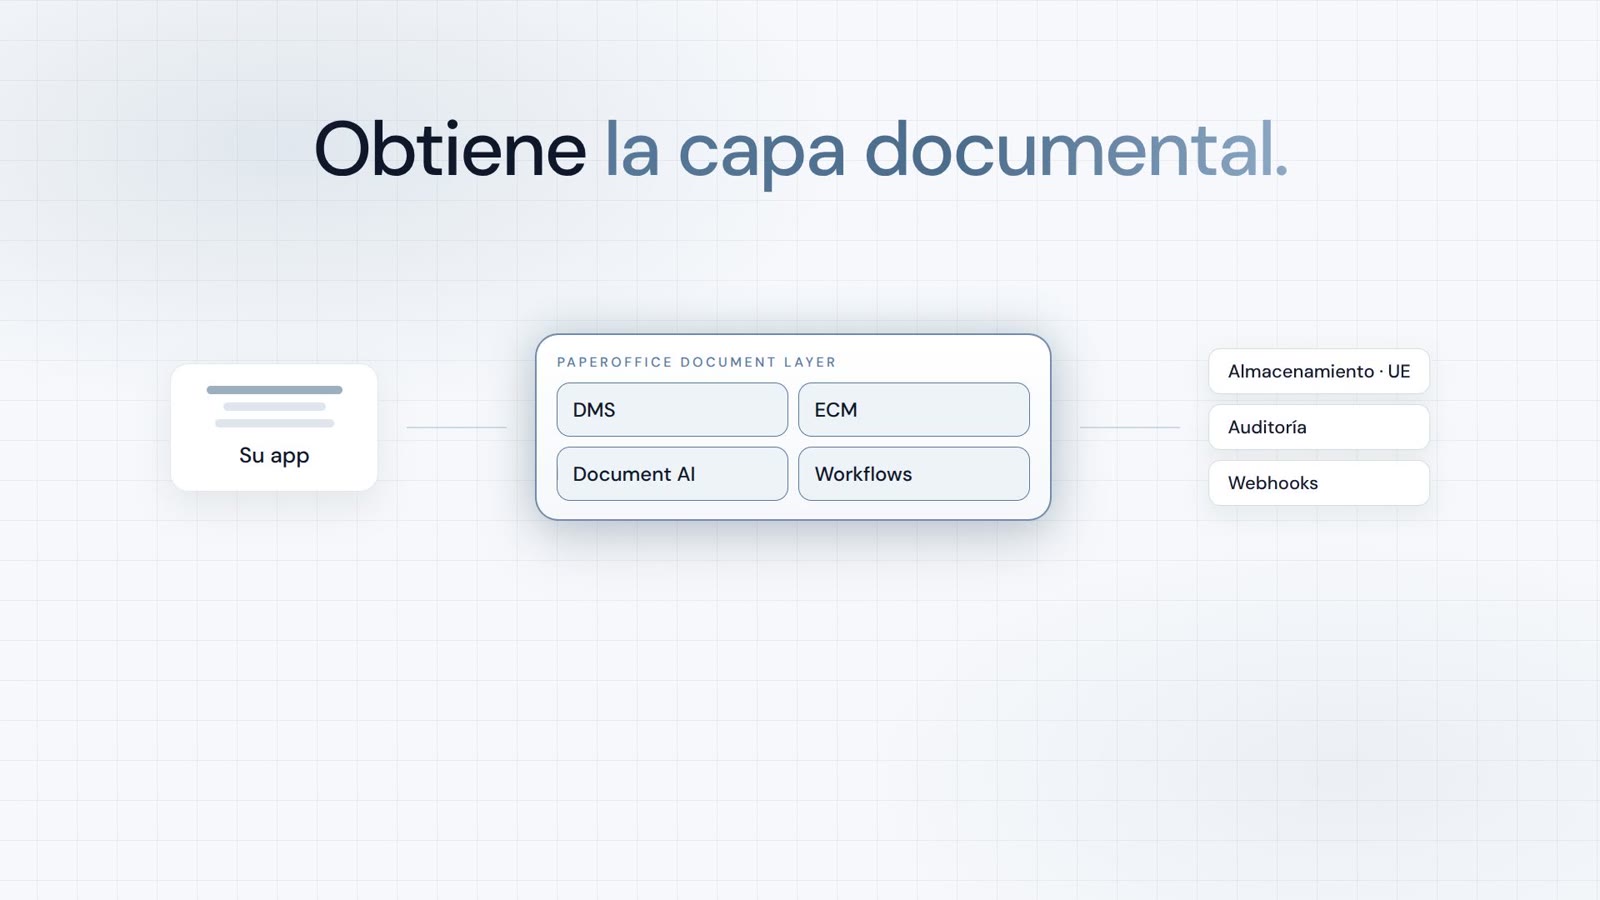Click the Auditoría chip
This screenshot has height=900, width=1600.
point(1319,427)
